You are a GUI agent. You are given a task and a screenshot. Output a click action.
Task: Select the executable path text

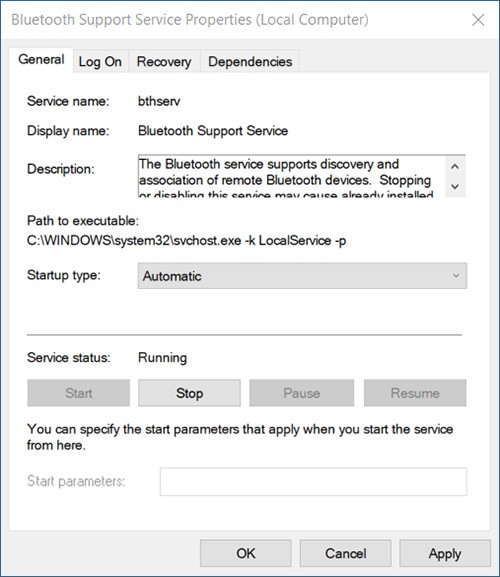(187, 241)
